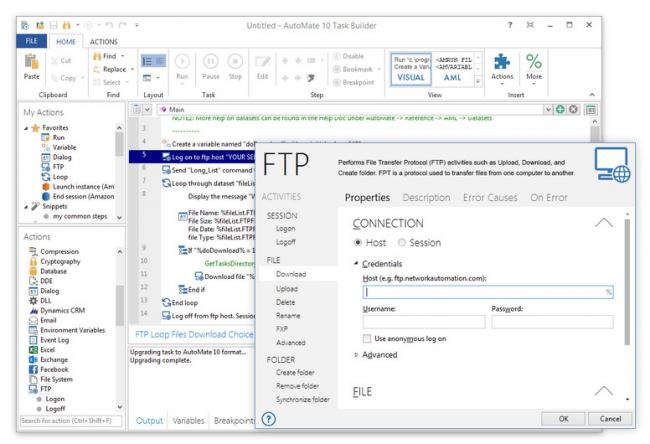Check Use anonymous log on
Viewport: 650px width, 444px height.
click(367, 339)
